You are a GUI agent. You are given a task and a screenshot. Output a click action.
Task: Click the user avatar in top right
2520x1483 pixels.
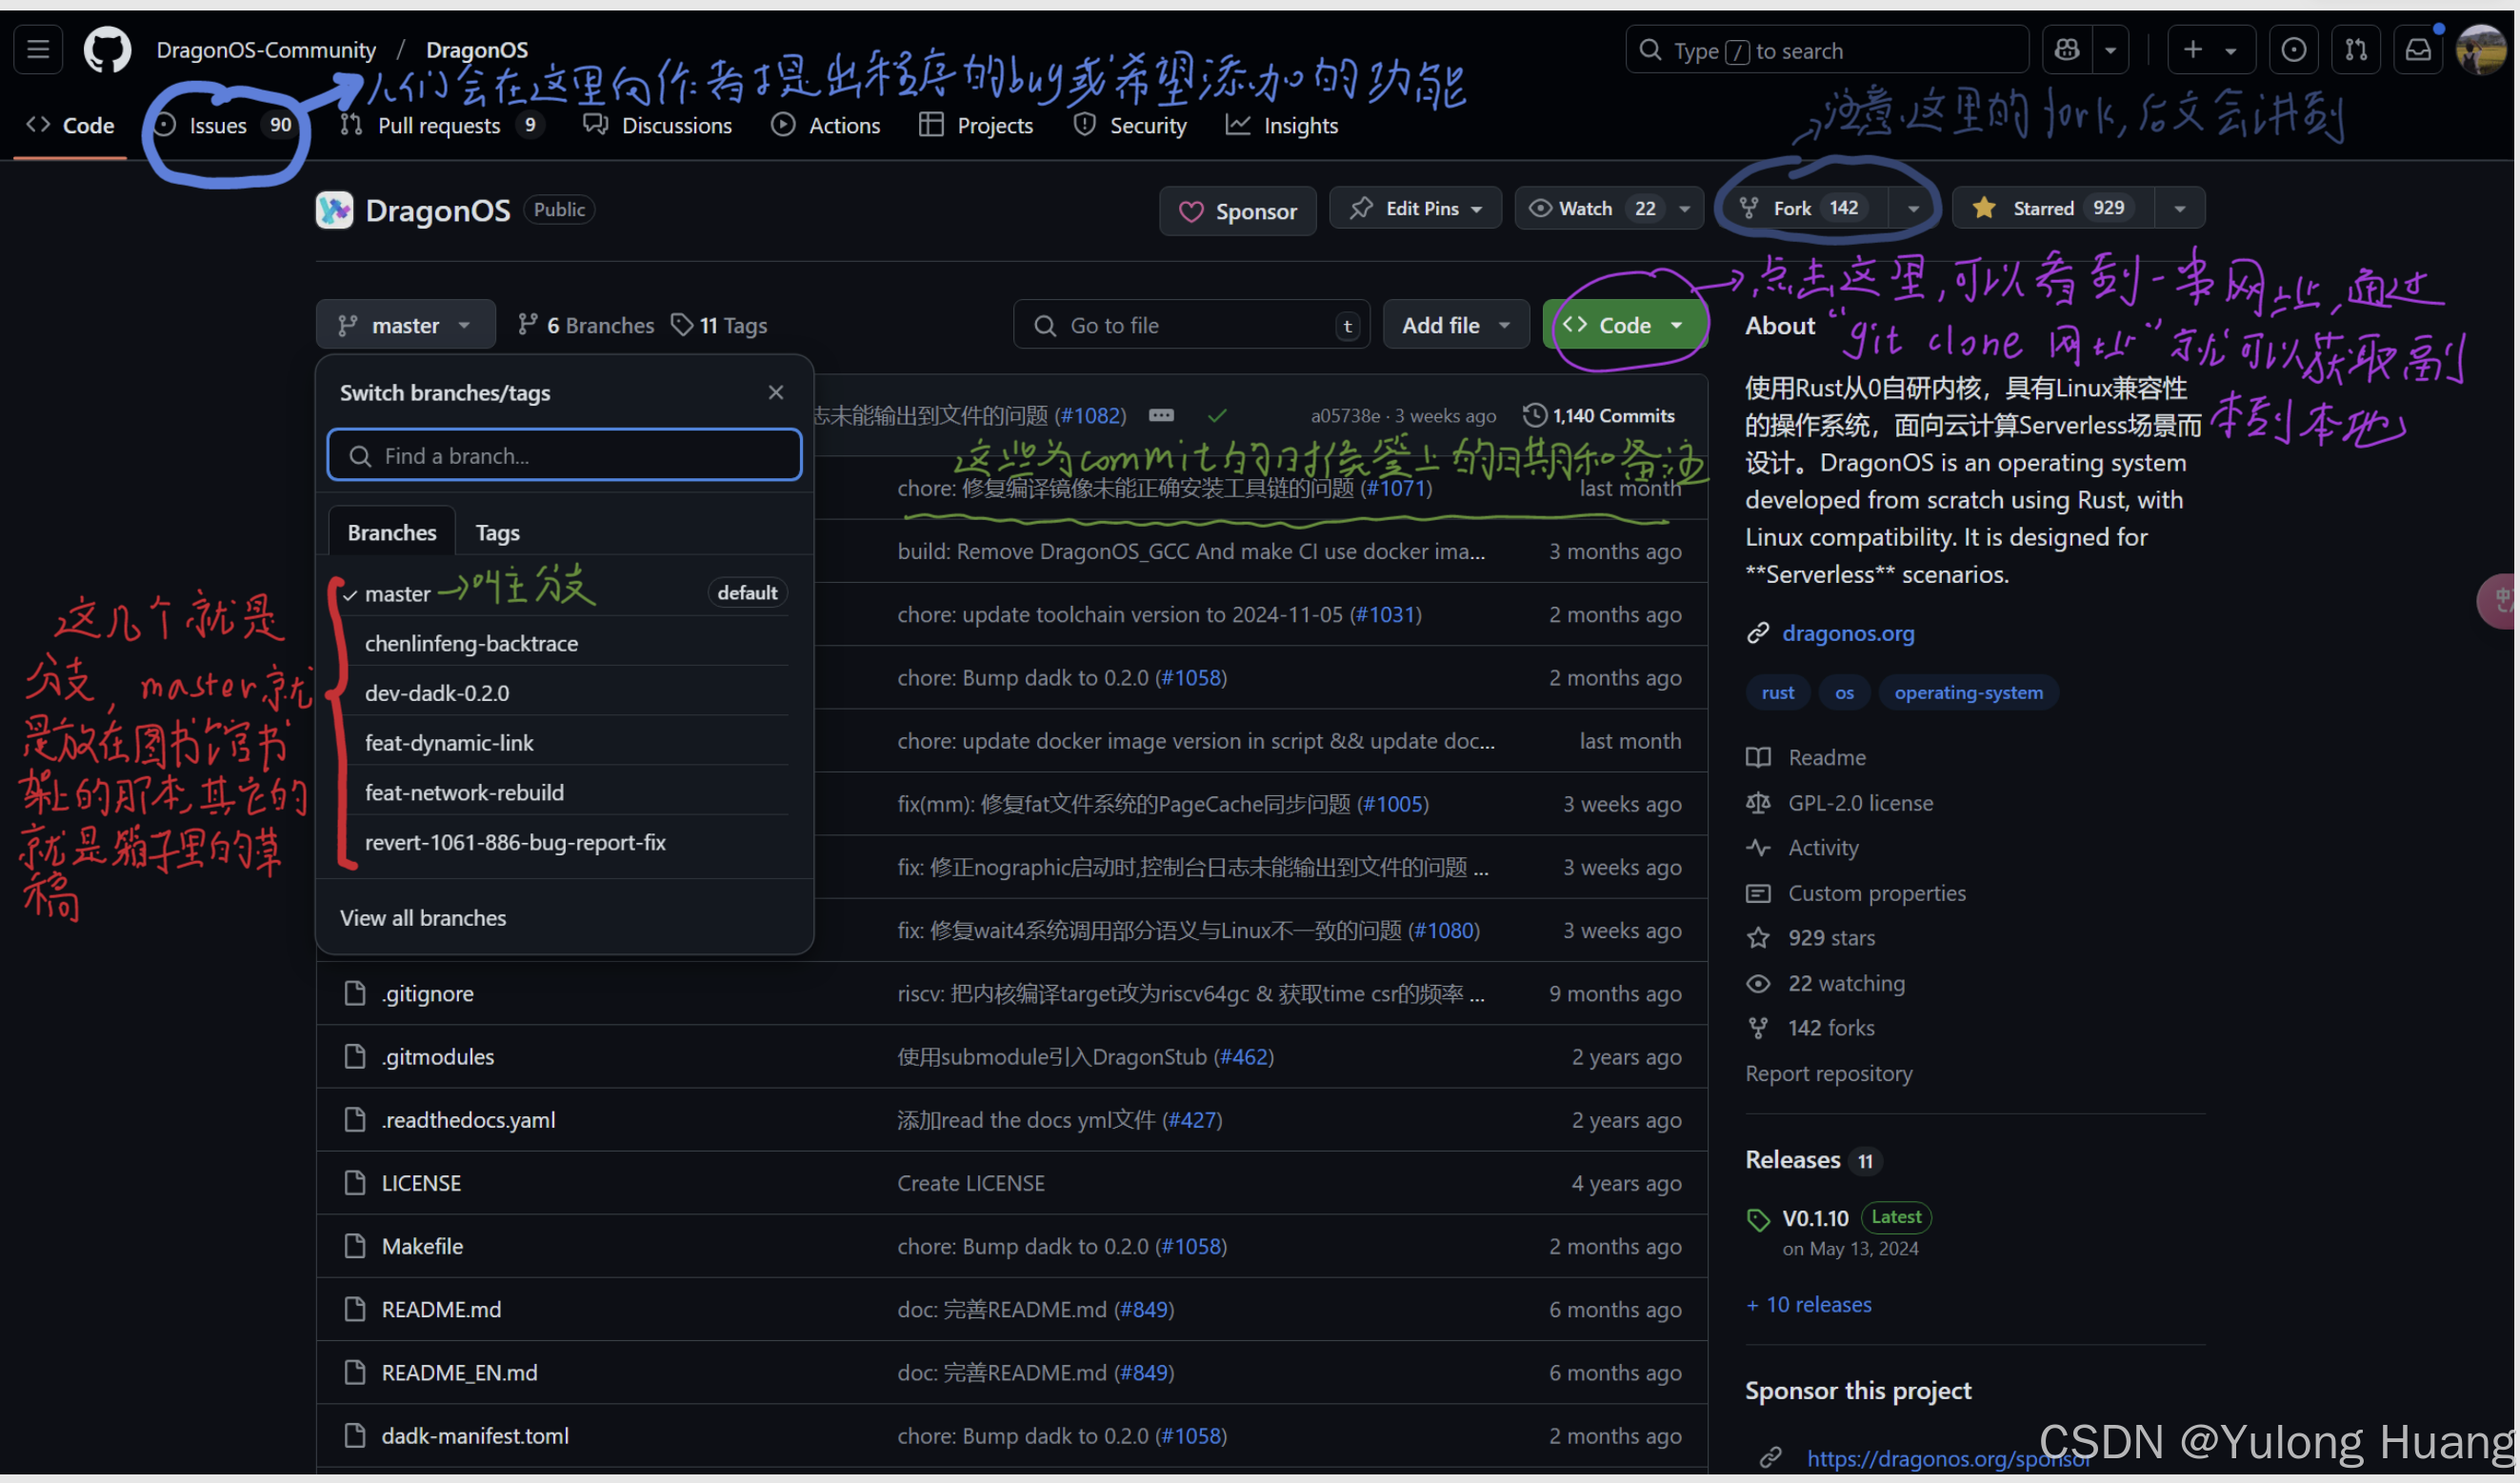[x=2482, y=49]
